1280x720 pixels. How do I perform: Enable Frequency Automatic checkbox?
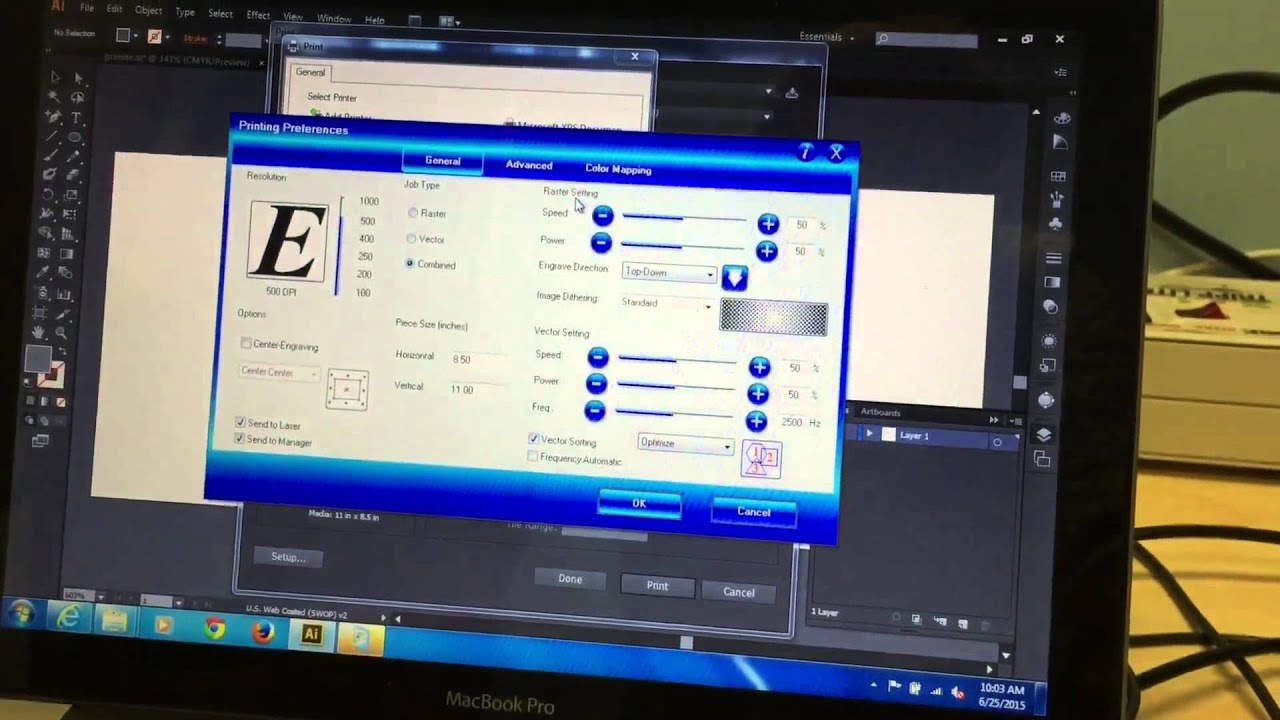click(532, 456)
